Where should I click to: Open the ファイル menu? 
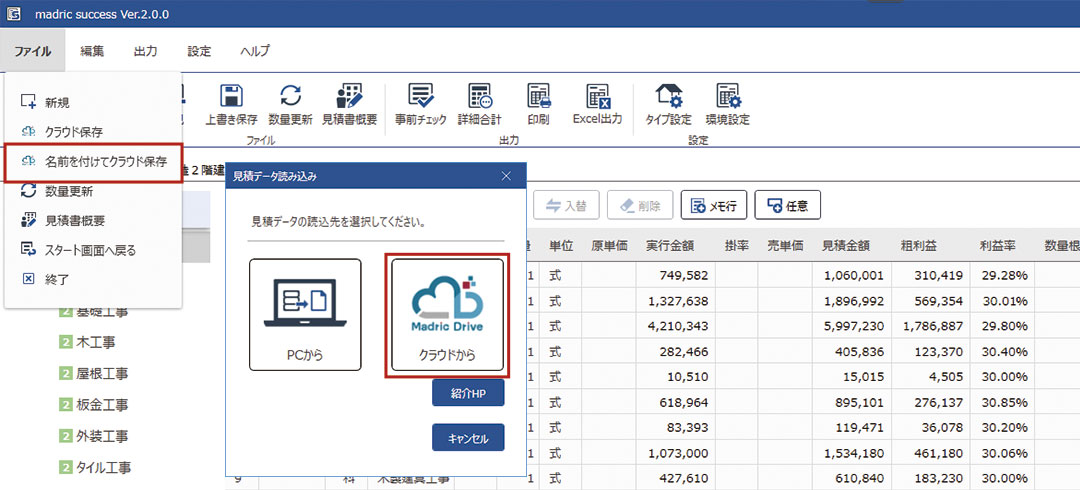click(32, 51)
